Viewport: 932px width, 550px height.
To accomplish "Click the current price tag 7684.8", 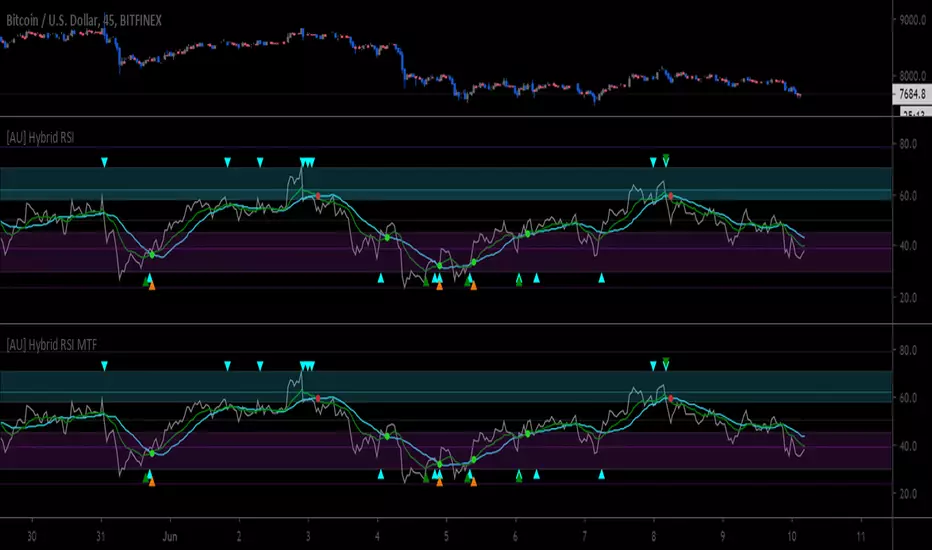I will (911, 95).
